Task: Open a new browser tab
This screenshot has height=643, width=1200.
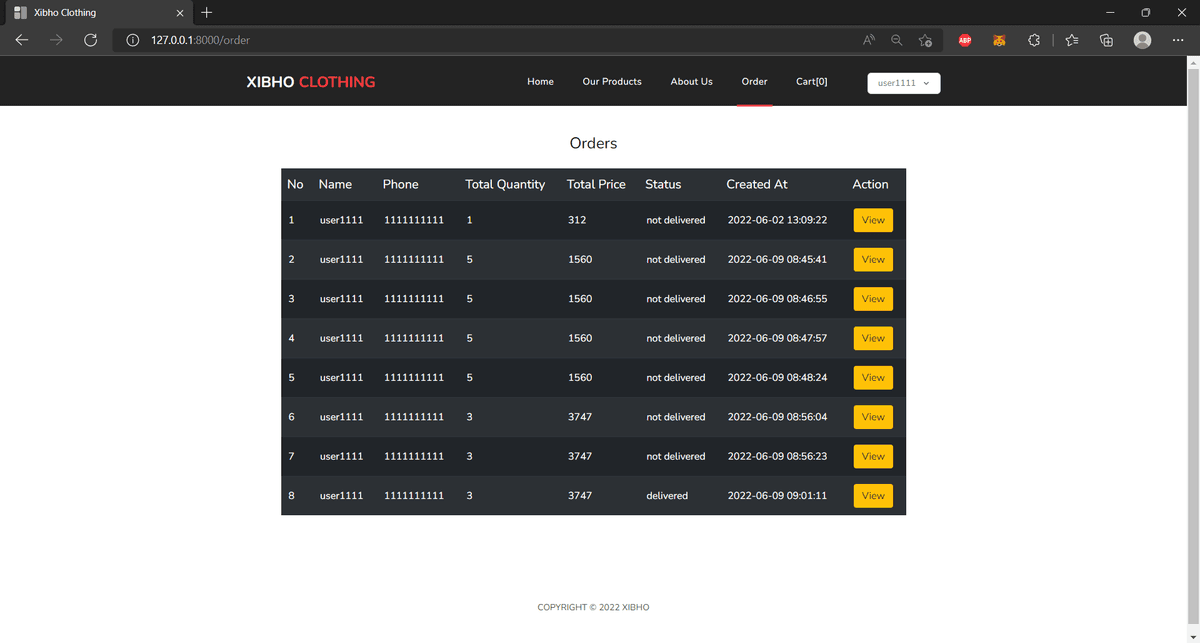Action: (207, 13)
